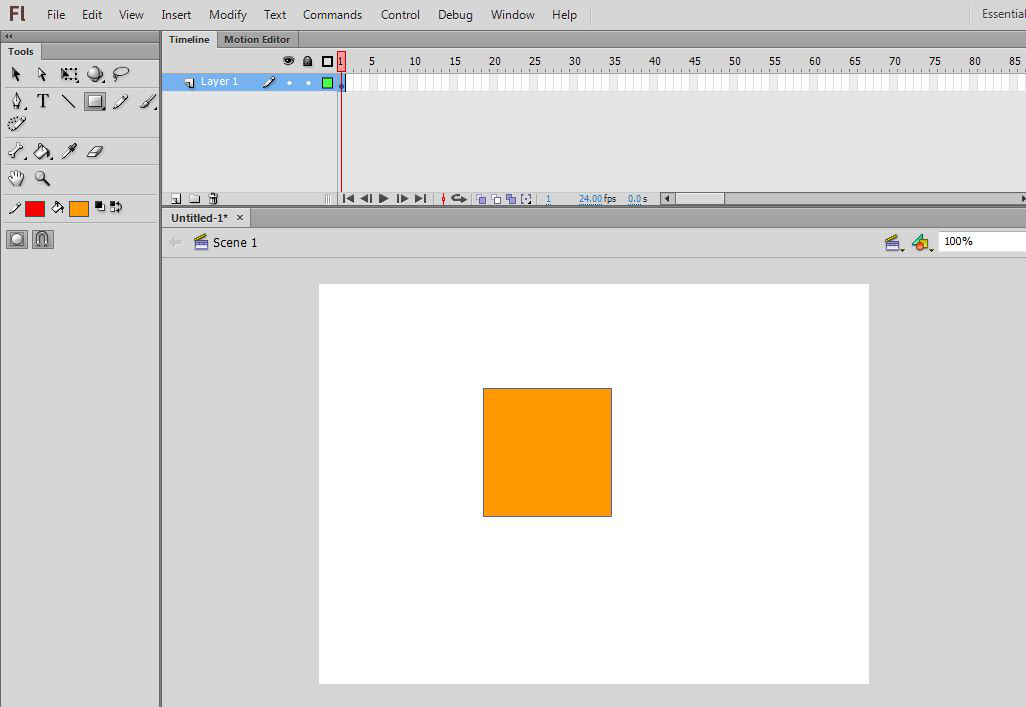Lock Layer 1 using lock dot
The width and height of the screenshot is (1026, 707).
tap(308, 83)
